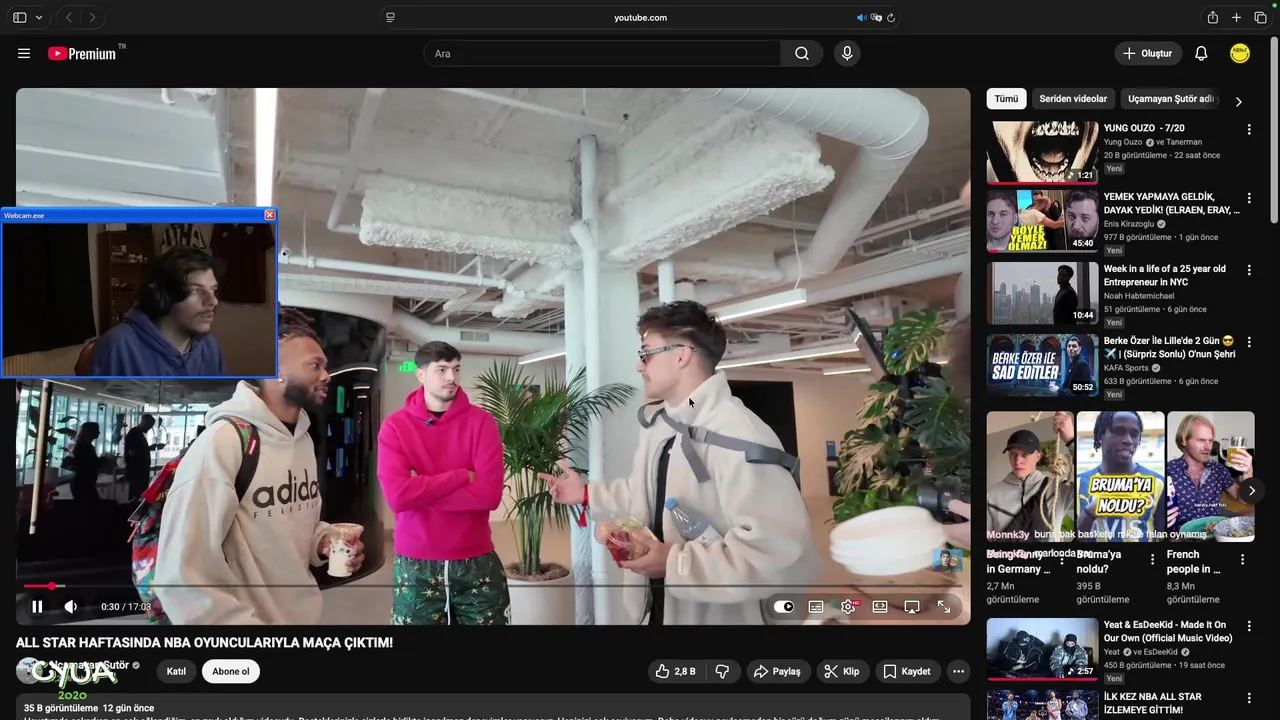This screenshot has width=1280, height=720.
Task: Open Yeat & EsDeeKid video title
Action: coord(1168,631)
